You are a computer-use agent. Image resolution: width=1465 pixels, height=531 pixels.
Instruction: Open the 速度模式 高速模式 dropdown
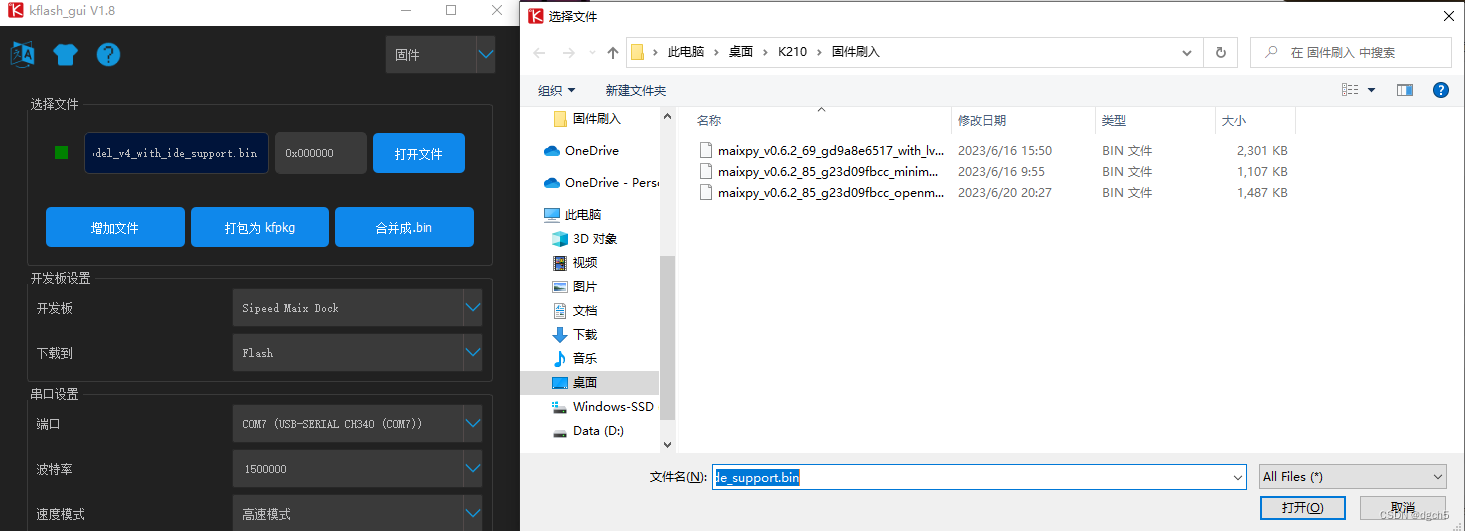(357, 513)
